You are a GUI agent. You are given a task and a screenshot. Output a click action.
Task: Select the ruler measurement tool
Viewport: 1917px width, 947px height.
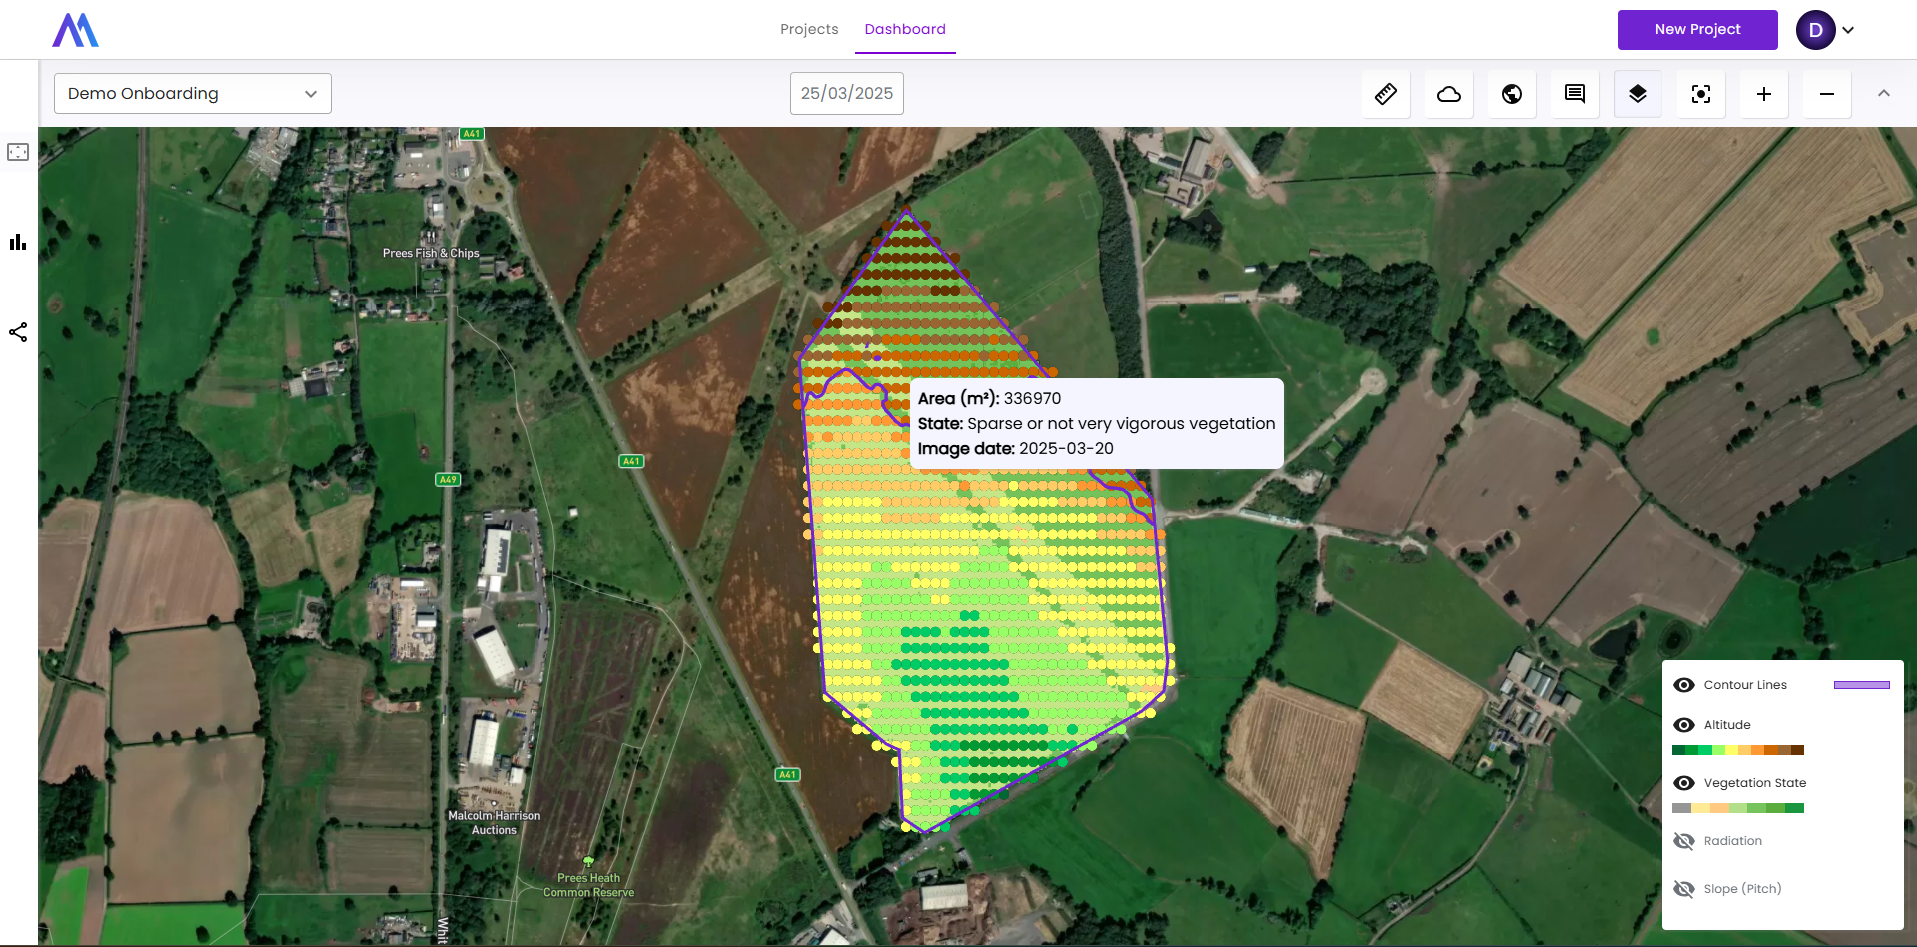(1386, 94)
